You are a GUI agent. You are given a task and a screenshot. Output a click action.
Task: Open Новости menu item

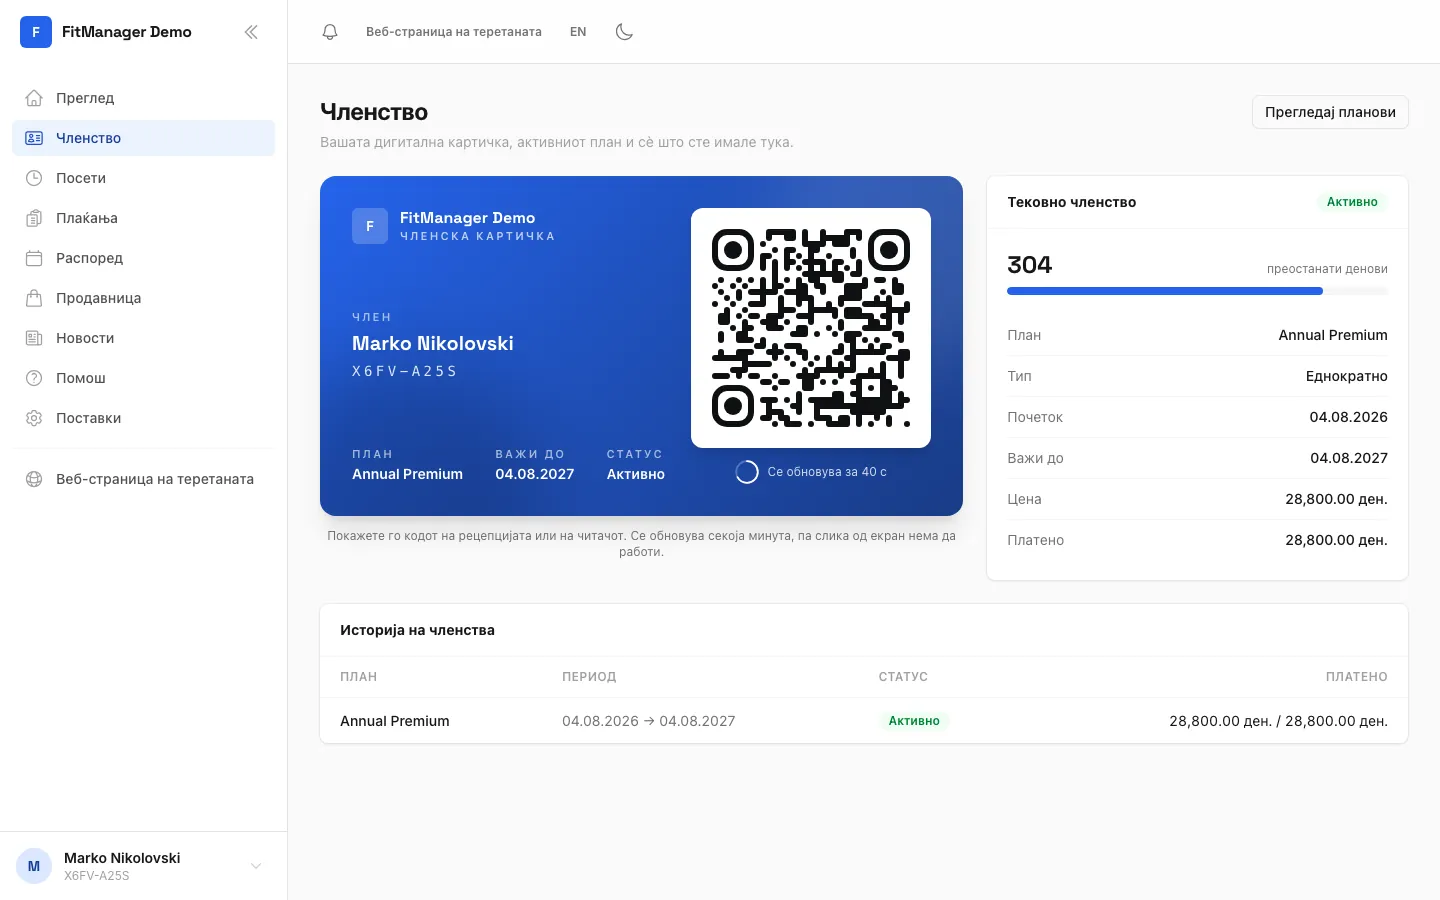(x=143, y=338)
